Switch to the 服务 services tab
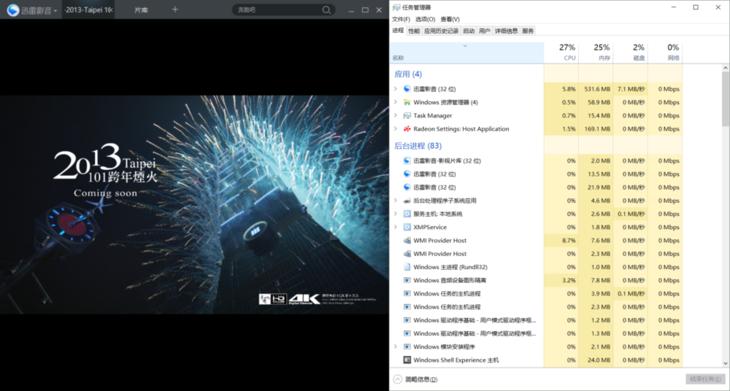 click(x=527, y=31)
